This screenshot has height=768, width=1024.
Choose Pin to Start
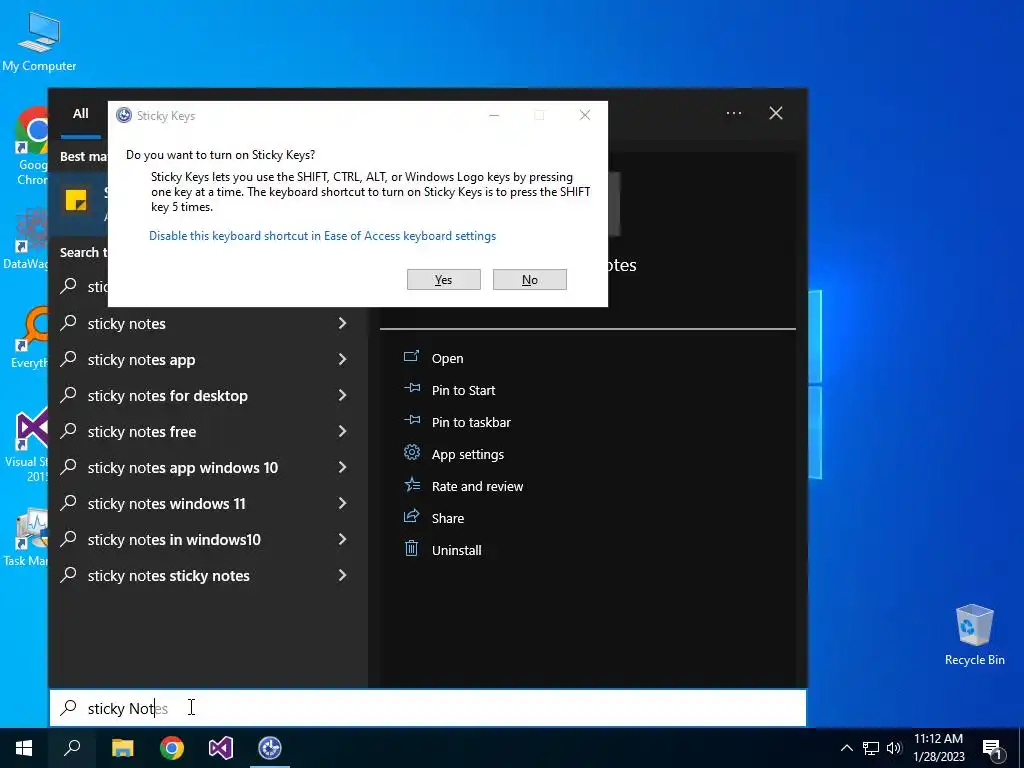464,391
